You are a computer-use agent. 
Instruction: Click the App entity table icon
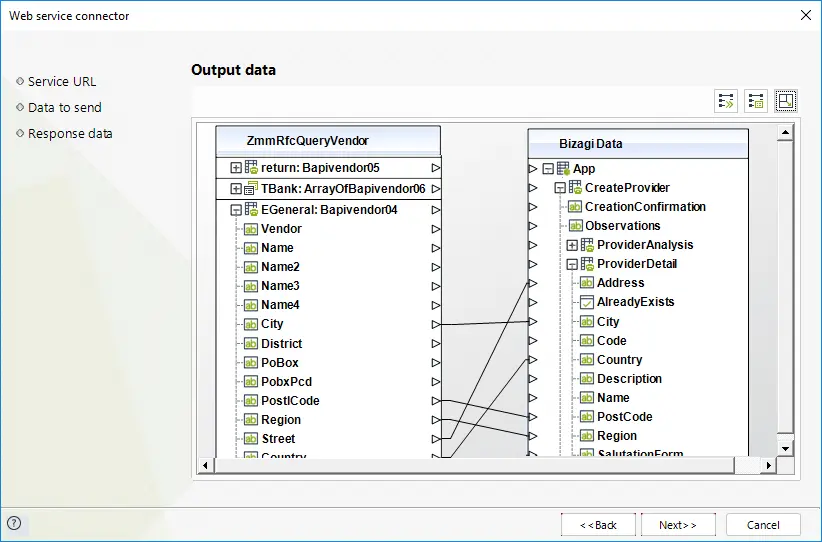[563, 169]
